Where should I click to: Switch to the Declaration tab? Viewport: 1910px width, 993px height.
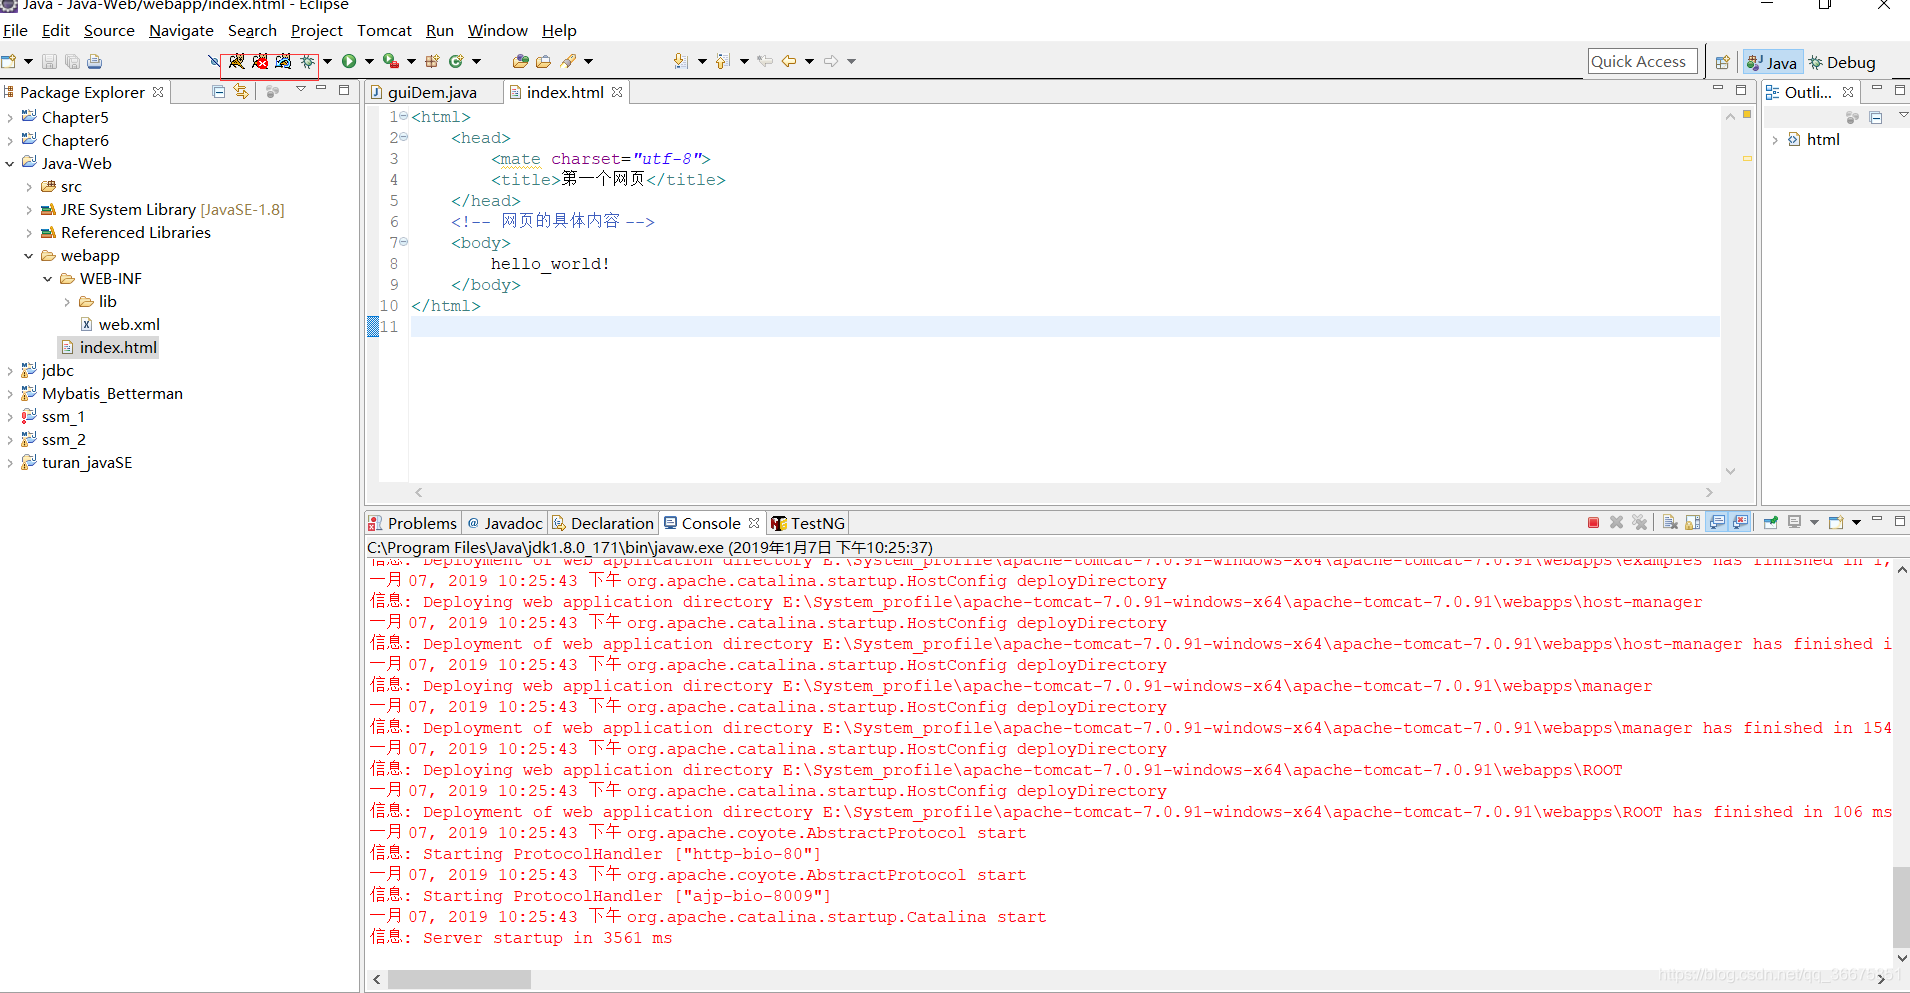(603, 523)
